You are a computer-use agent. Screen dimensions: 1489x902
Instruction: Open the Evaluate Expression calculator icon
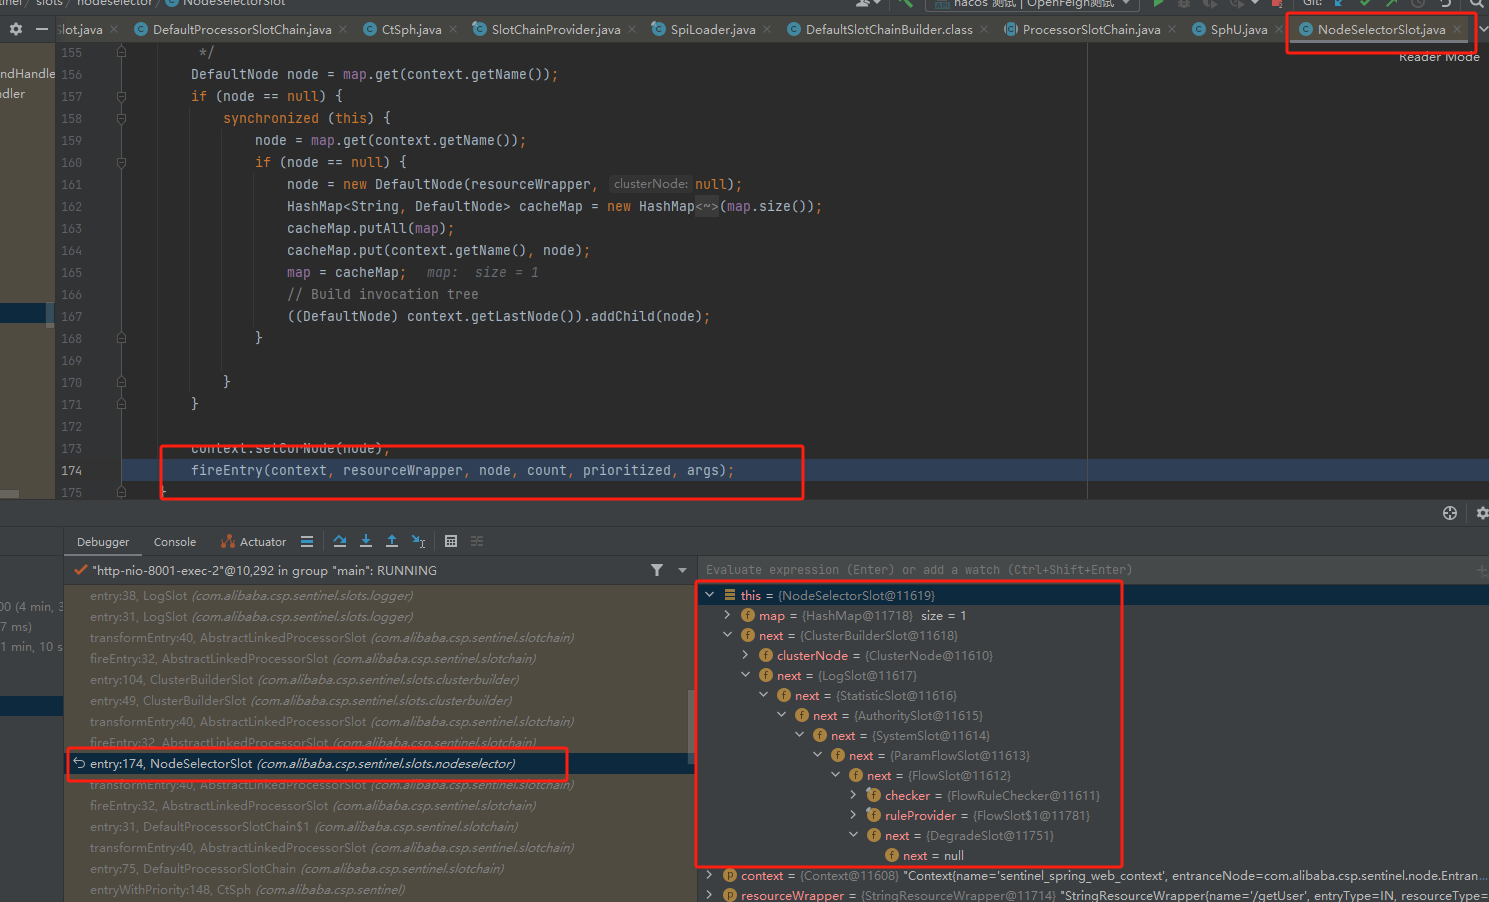(x=451, y=541)
